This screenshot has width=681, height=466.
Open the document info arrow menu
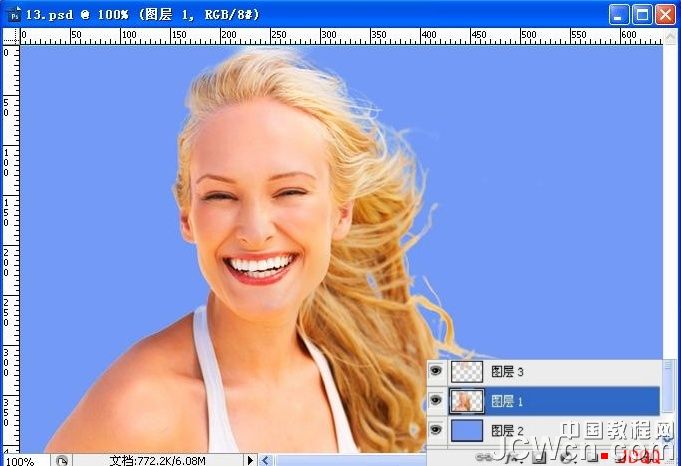pos(251,460)
